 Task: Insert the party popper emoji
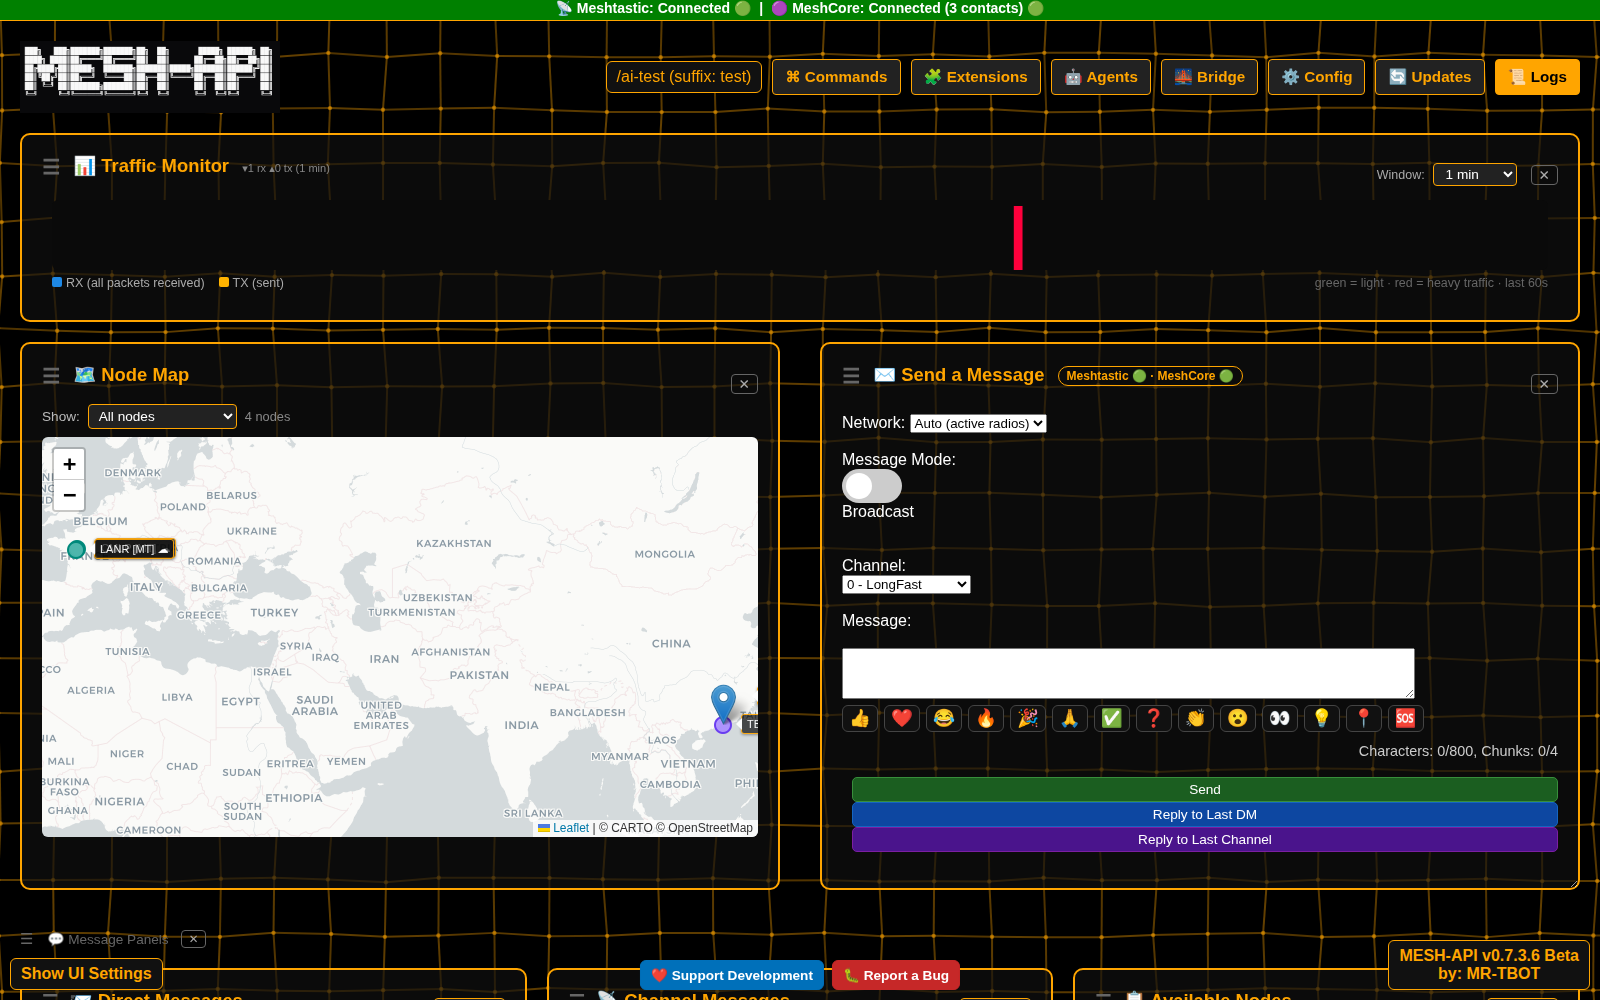[x=1028, y=718]
